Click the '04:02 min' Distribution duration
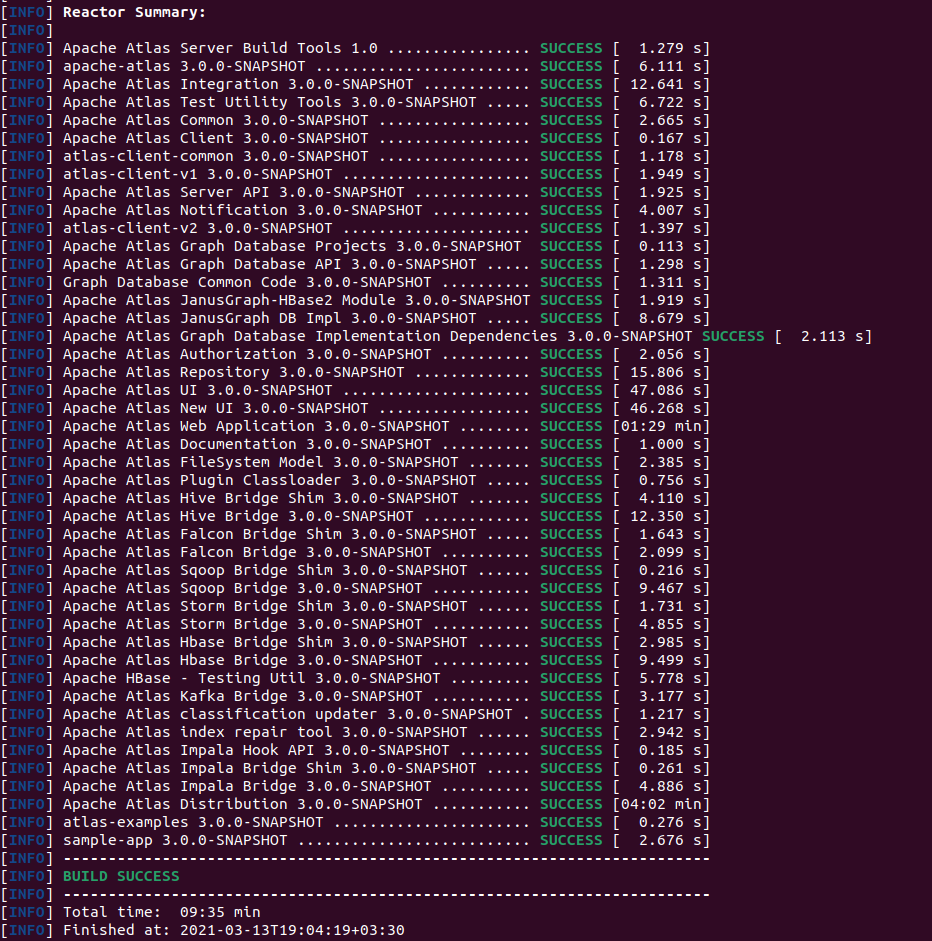The width and height of the screenshot is (932, 941). pyautogui.click(x=661, y=804)
